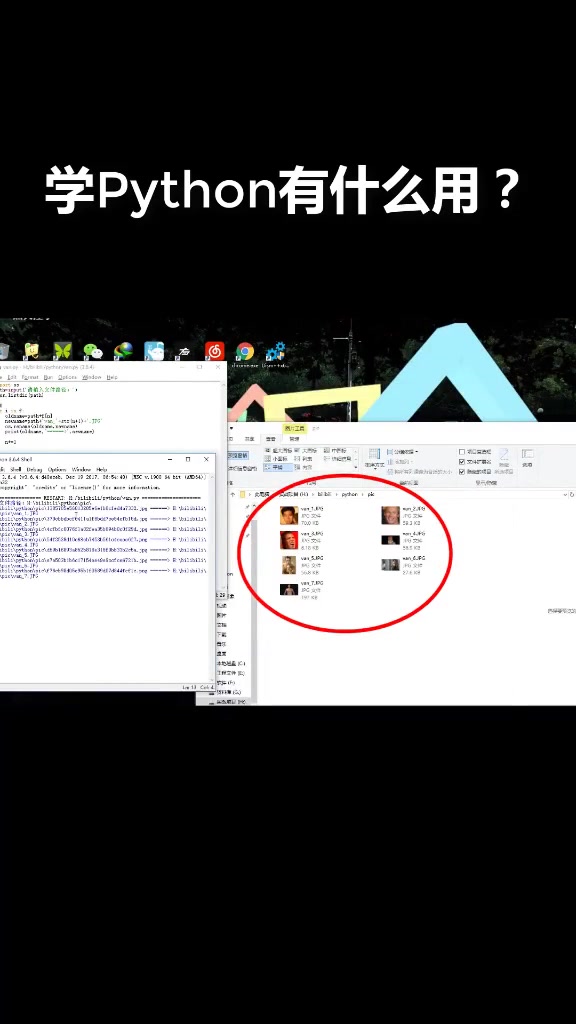Open the WeChat desktop shortcut
Image resolution: width=576 pixels, height=1024 pixels.
(93, 351)
